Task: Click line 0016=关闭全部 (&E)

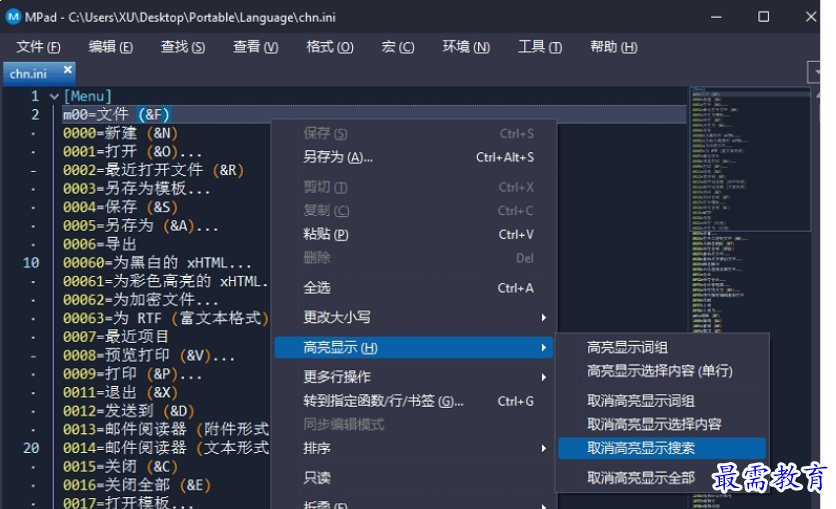Action: (137, 485)
